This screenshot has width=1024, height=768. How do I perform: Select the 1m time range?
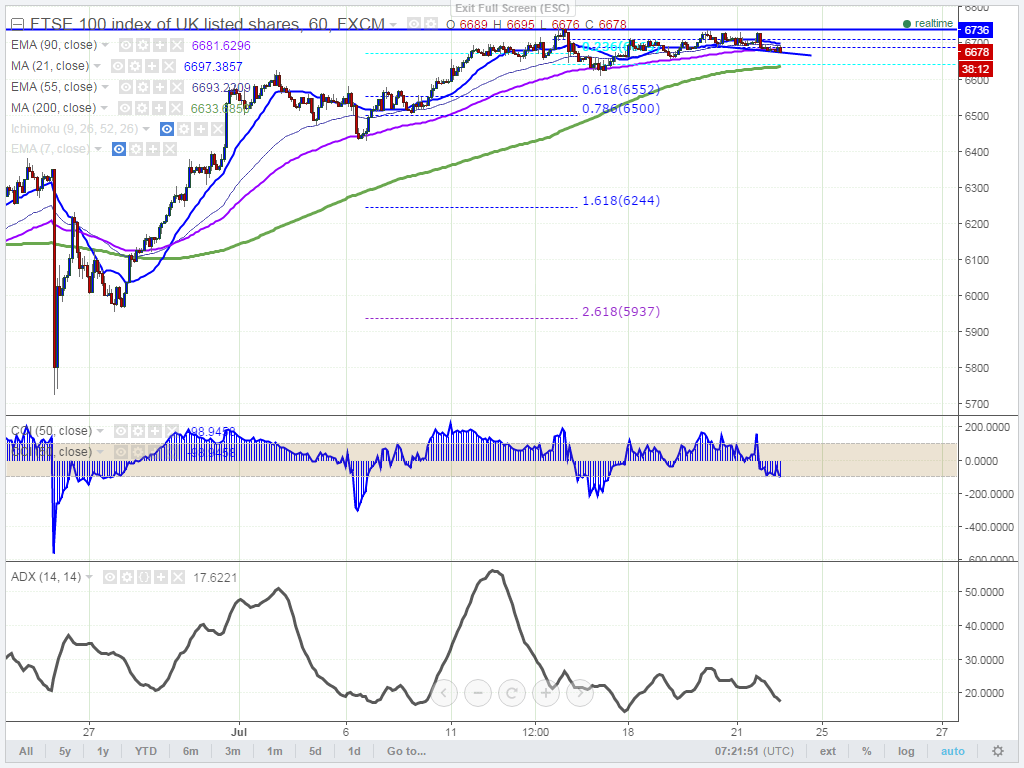click(275, 751)
